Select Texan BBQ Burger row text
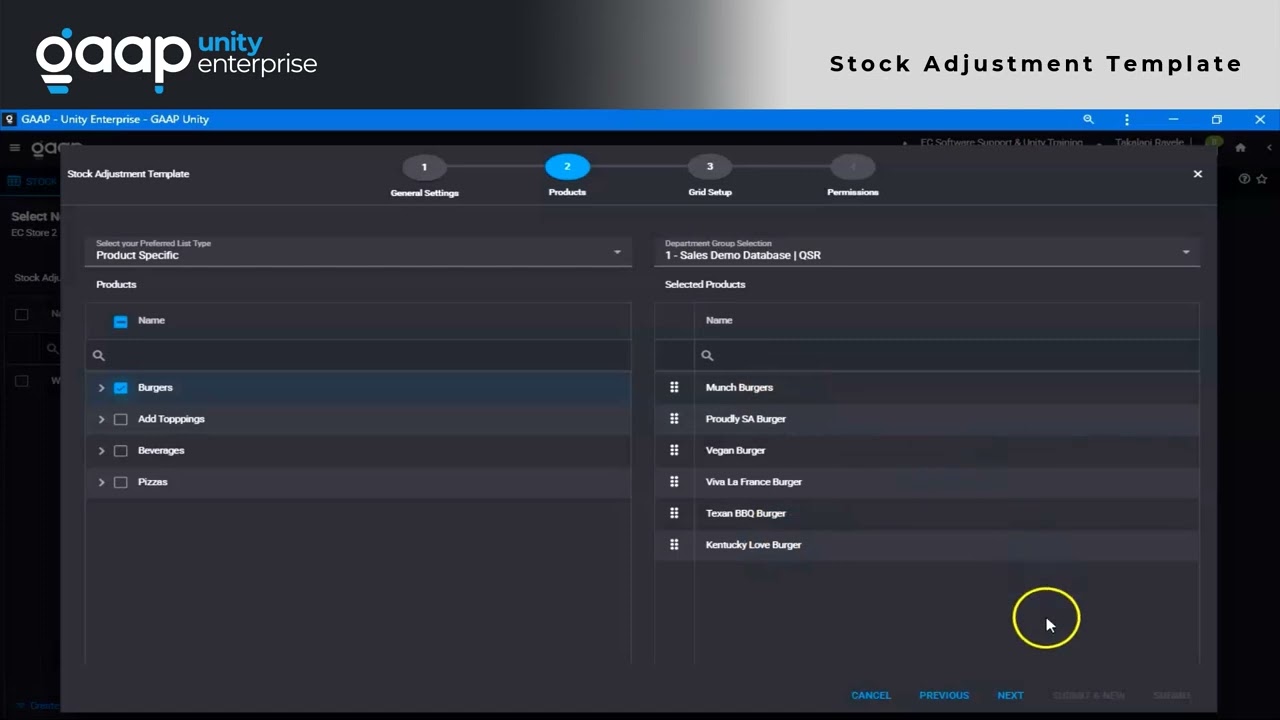The width and height of the screenshot is (1280, 720). 746,513
